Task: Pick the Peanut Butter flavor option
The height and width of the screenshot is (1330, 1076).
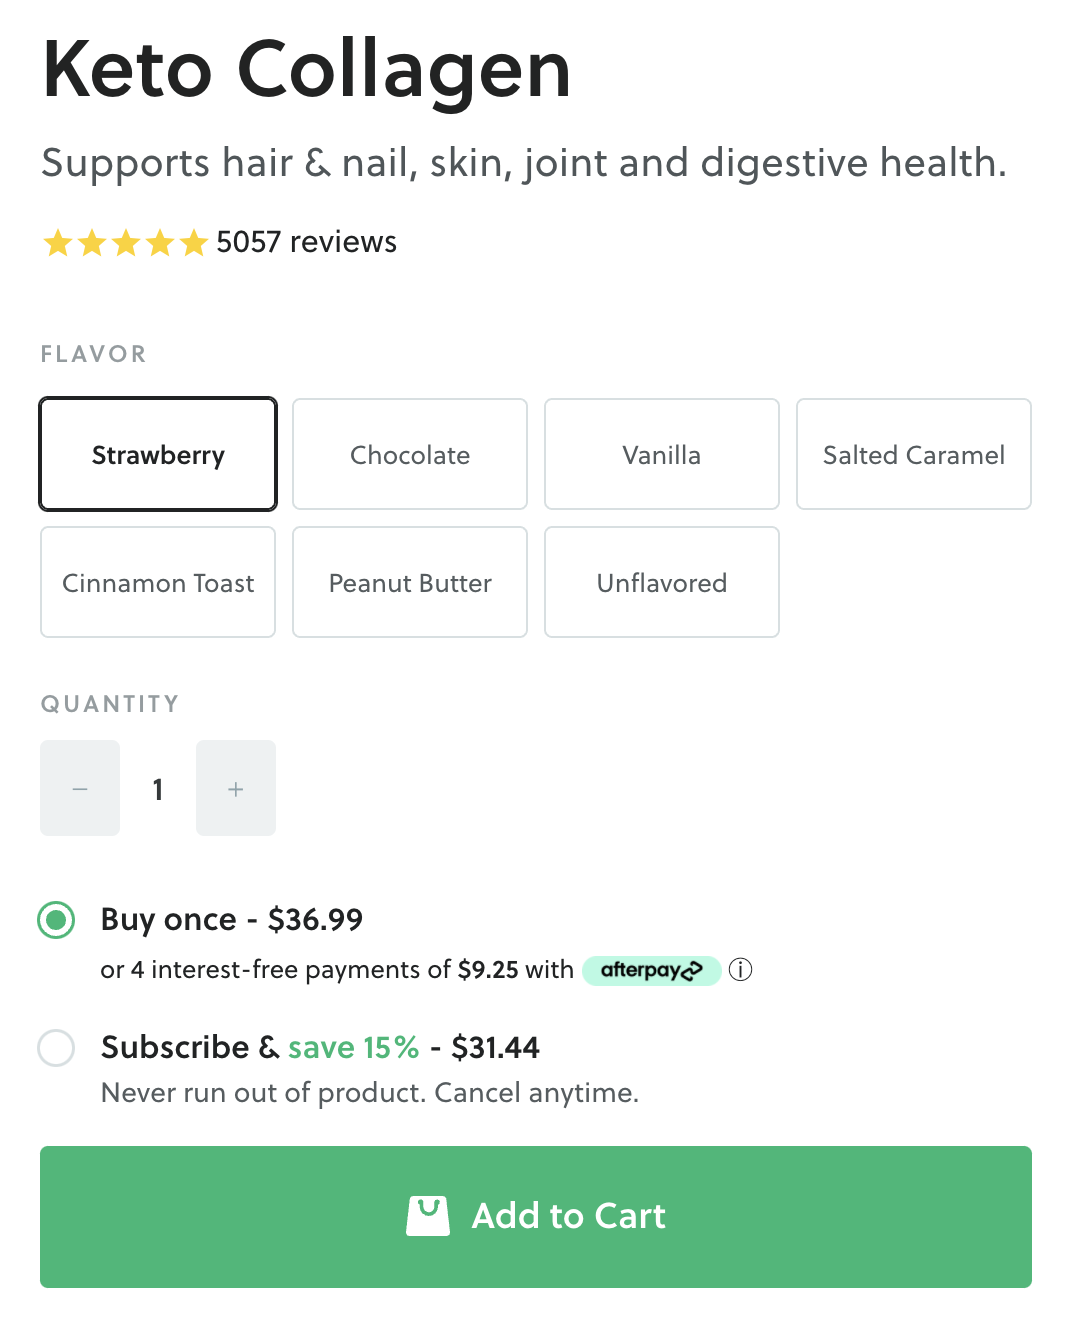Action: (410, 582)
